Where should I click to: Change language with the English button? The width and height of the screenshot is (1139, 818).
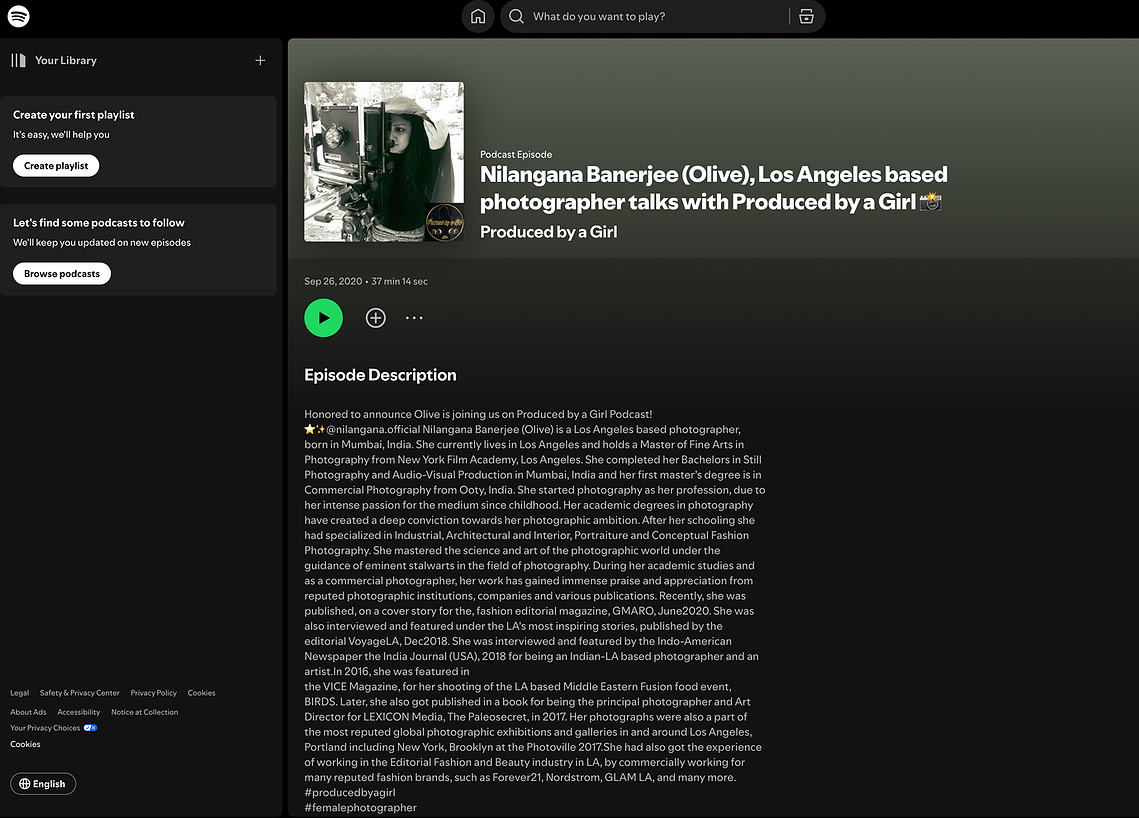coord(43,784)
